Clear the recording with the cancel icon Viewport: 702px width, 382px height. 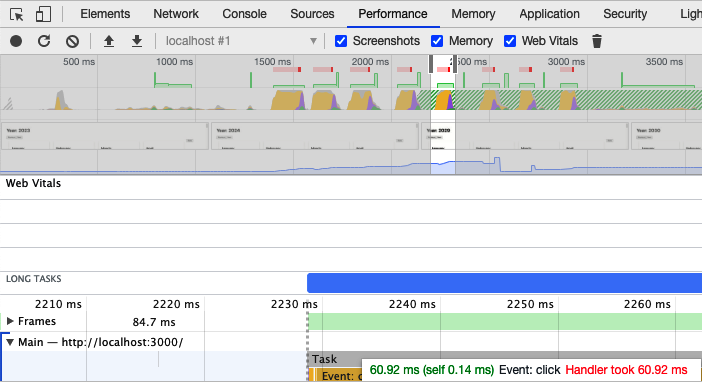(x=72, y=41)
